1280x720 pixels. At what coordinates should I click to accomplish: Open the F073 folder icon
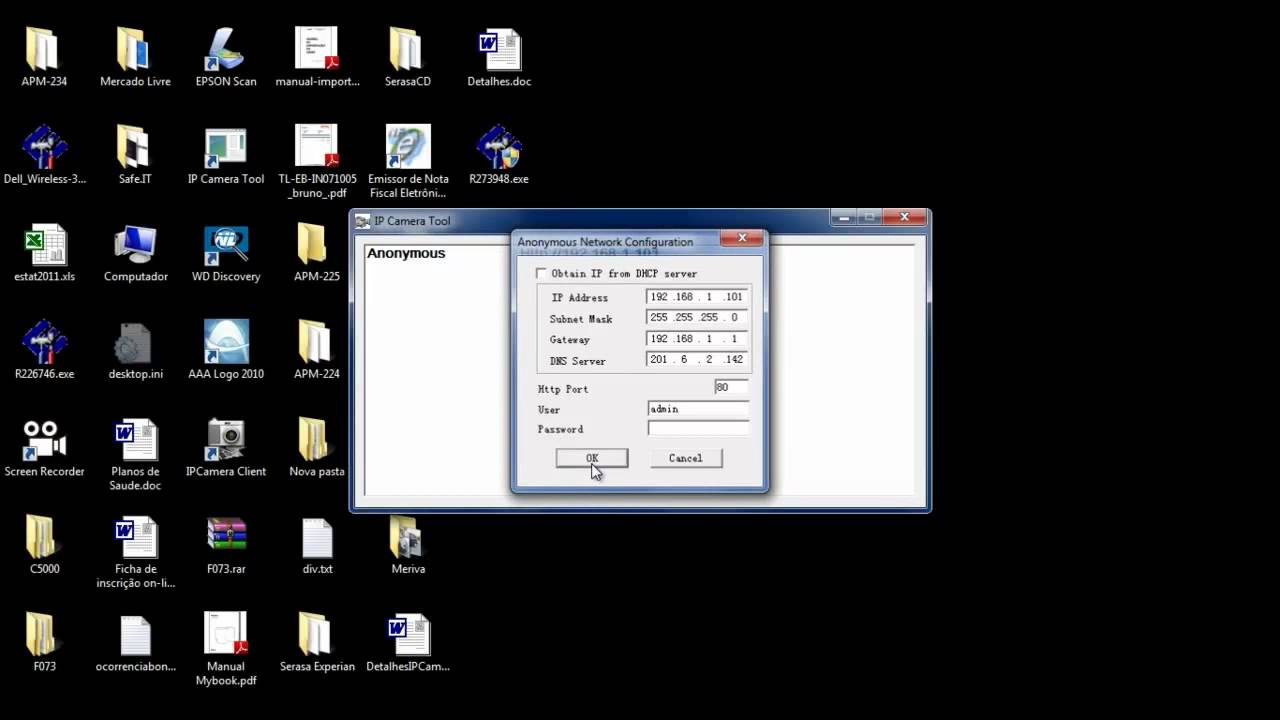pyautogui.click(x=44, y=635)
